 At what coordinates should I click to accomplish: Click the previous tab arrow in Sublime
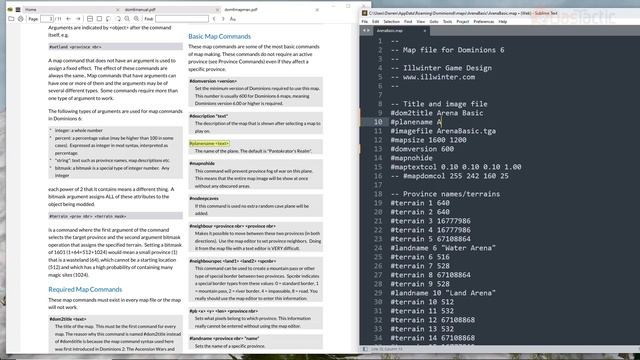(x=364, y=31)
